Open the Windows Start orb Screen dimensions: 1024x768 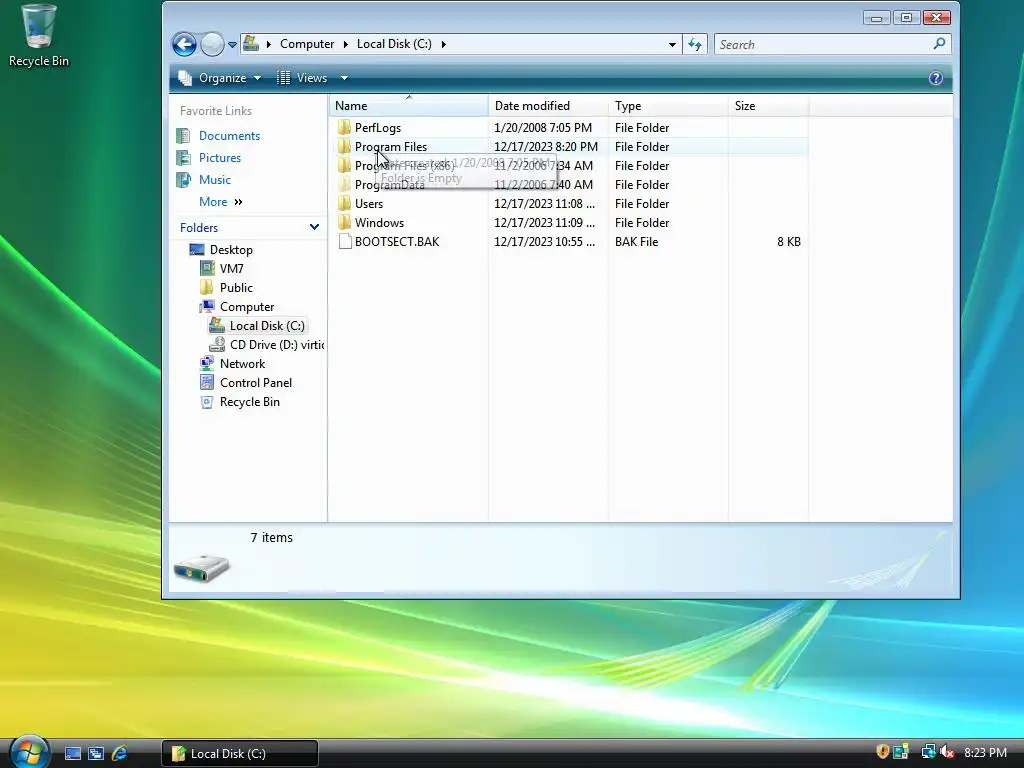pyautogui.click(x=29, y=751)
